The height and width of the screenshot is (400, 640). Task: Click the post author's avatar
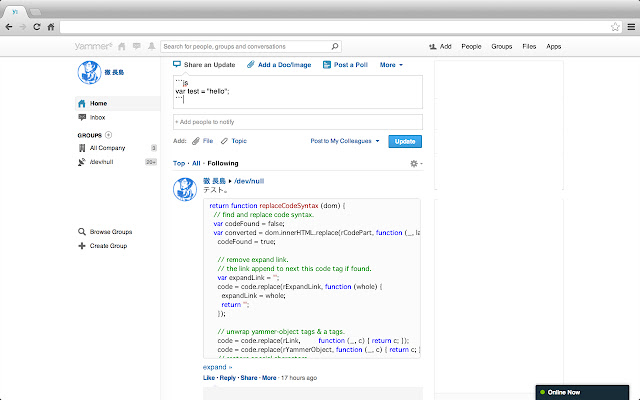[185, 189]
